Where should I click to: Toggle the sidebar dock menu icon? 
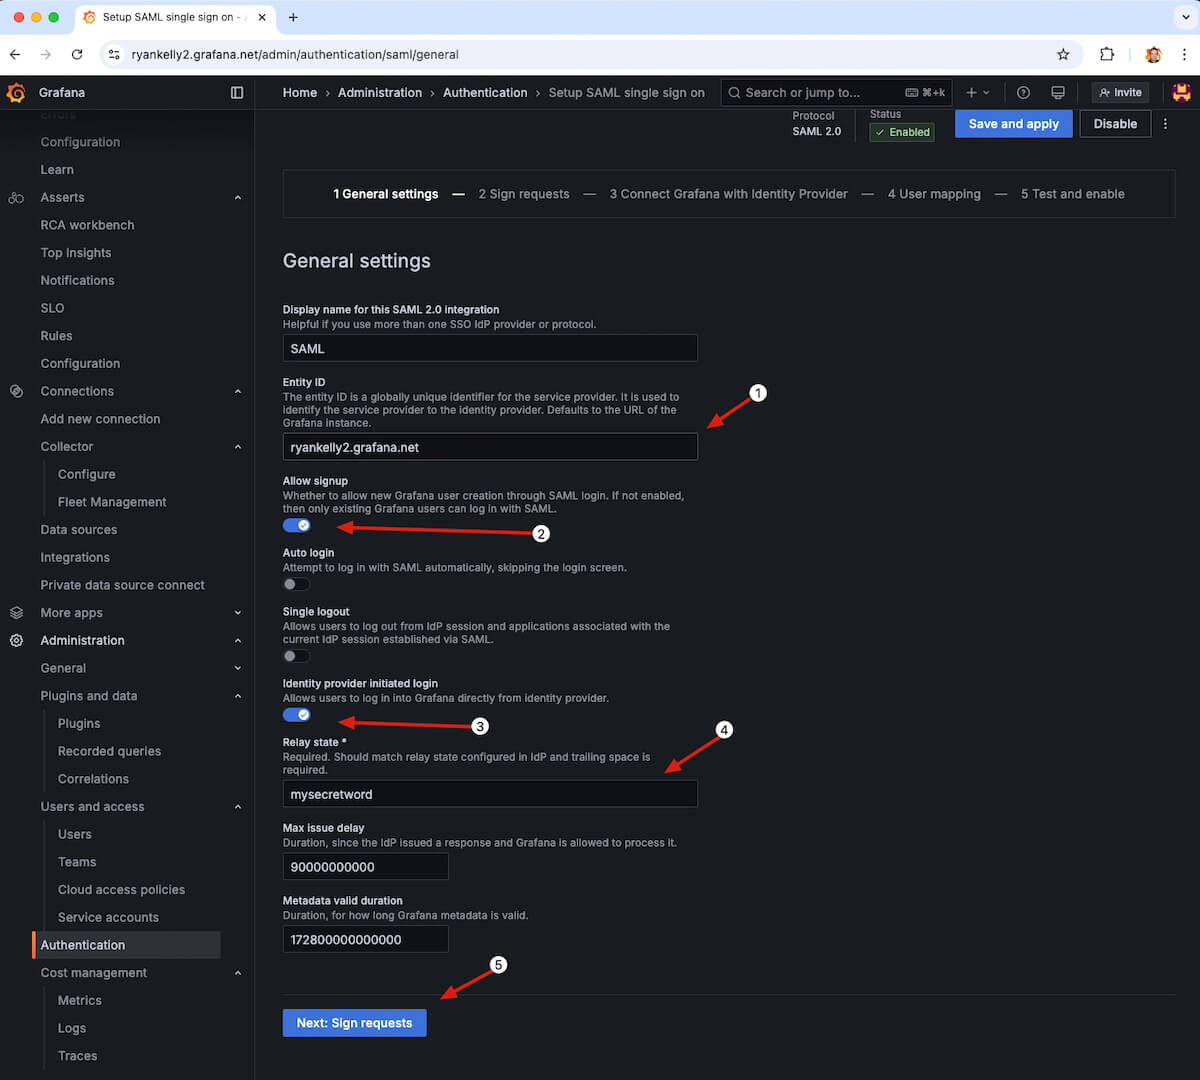237,92
